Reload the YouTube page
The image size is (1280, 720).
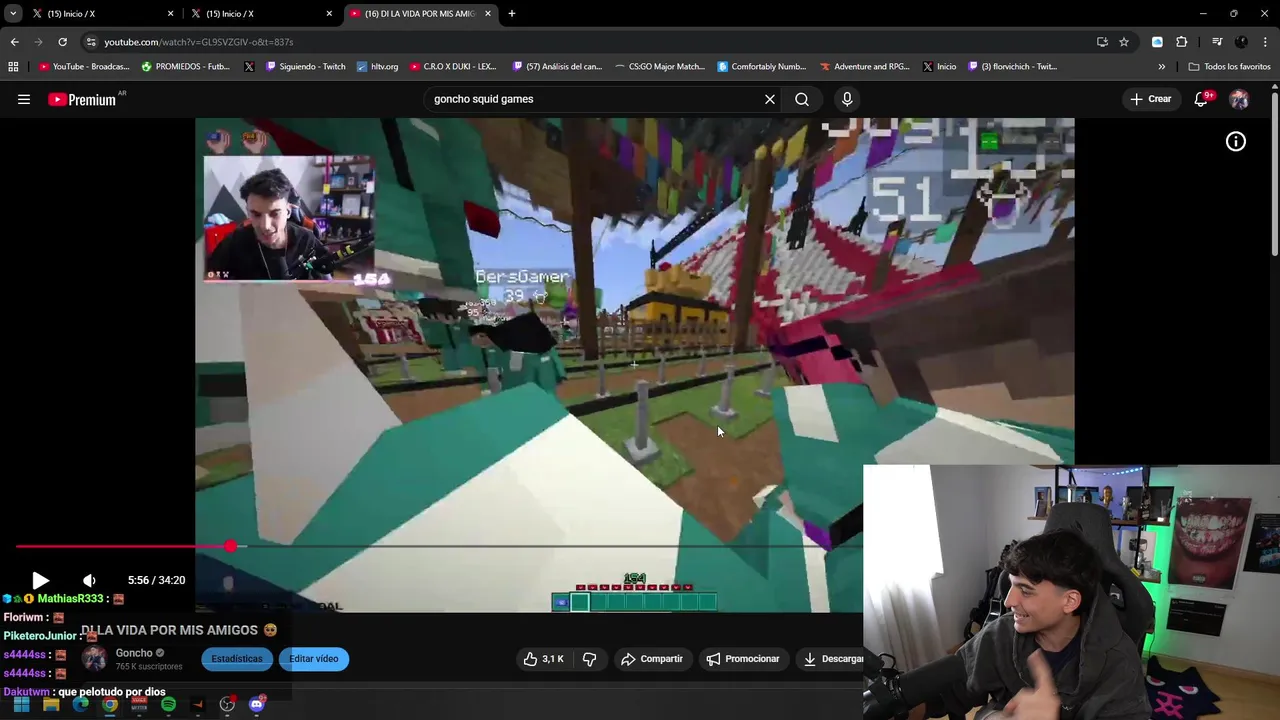coord(62,42)
